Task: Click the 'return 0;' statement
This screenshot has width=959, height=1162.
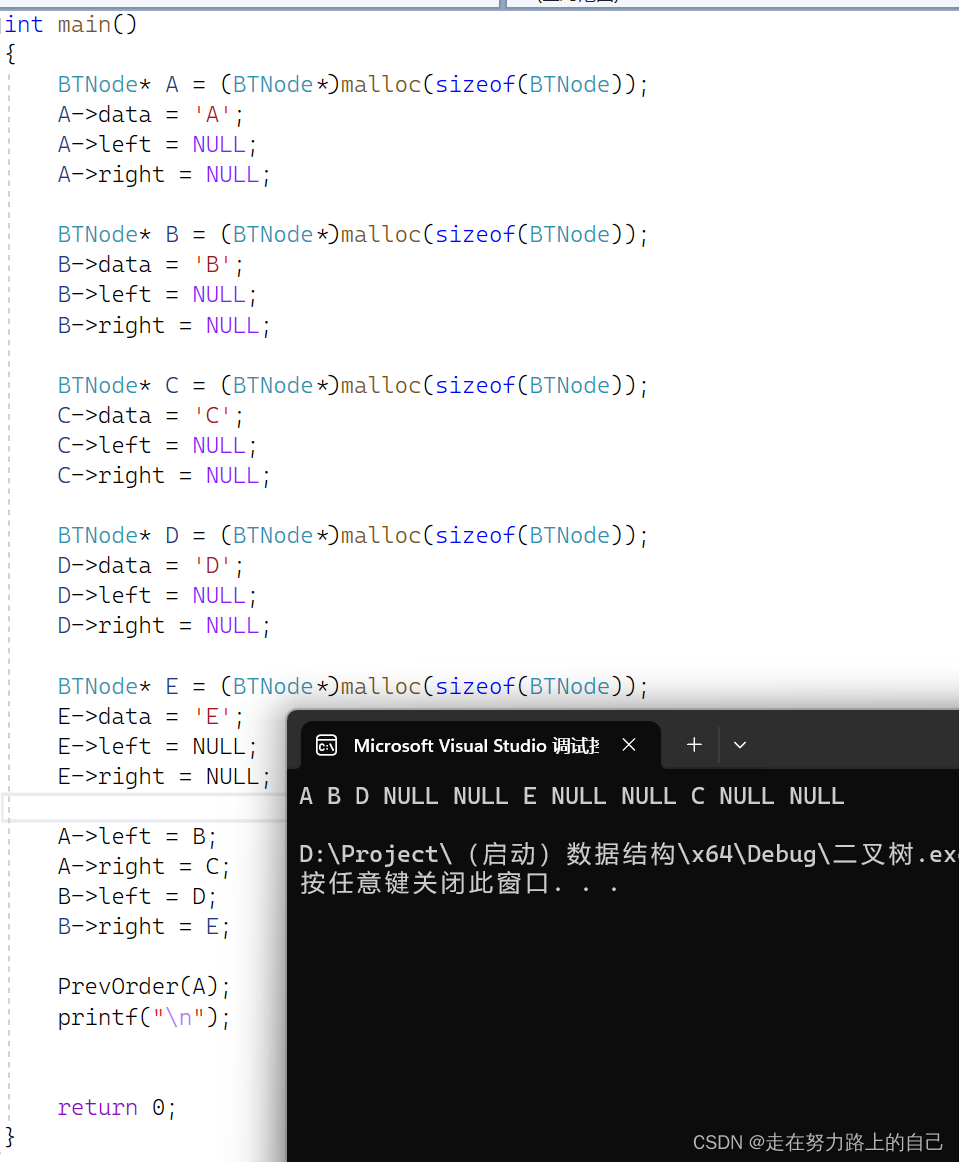Action: tap(116, 1108)
